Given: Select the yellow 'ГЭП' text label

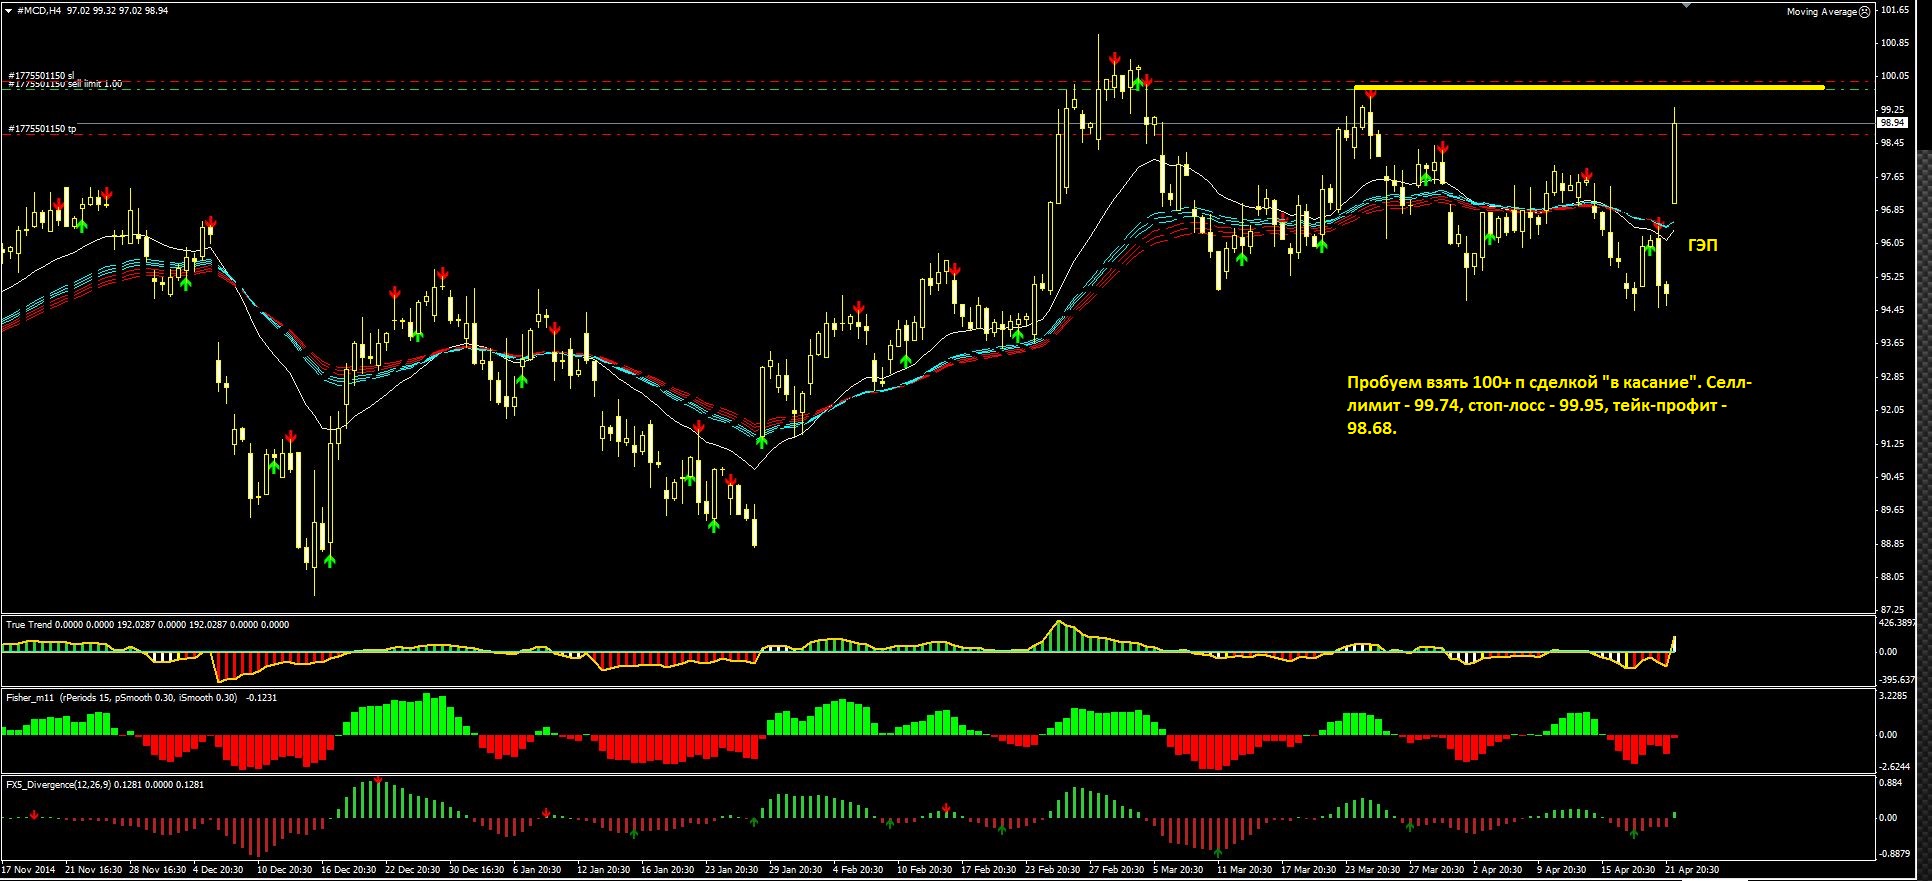Looking at the screenshot, I should point(1702,245).
